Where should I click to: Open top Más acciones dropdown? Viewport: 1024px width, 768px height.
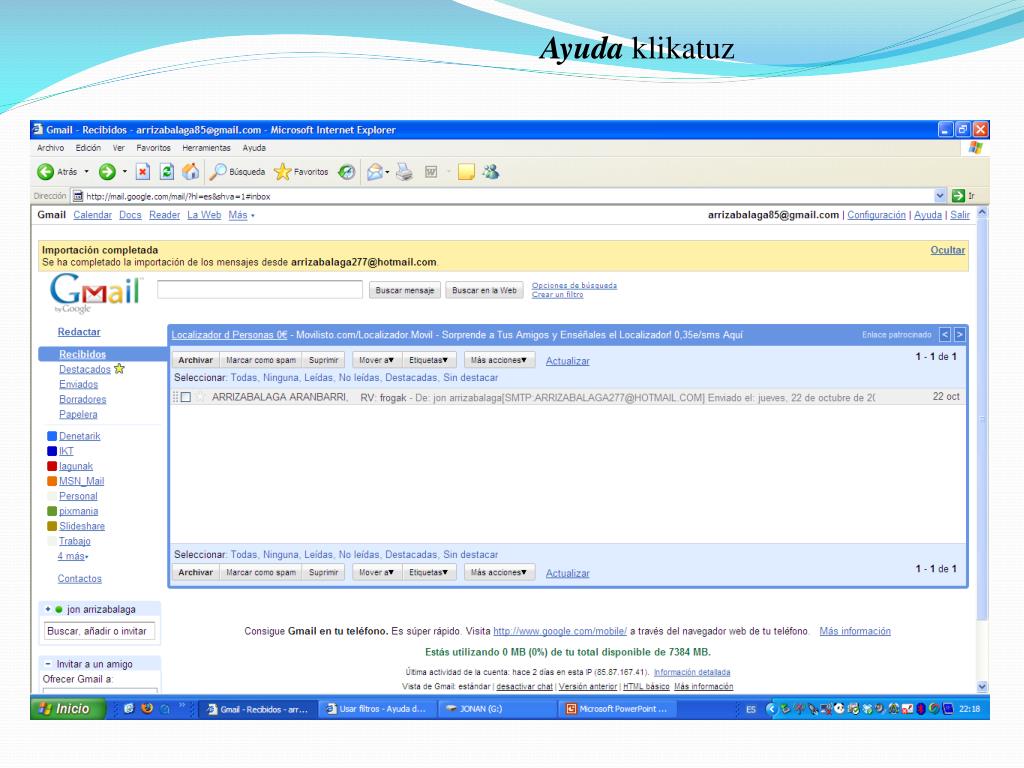pos(499,360)
